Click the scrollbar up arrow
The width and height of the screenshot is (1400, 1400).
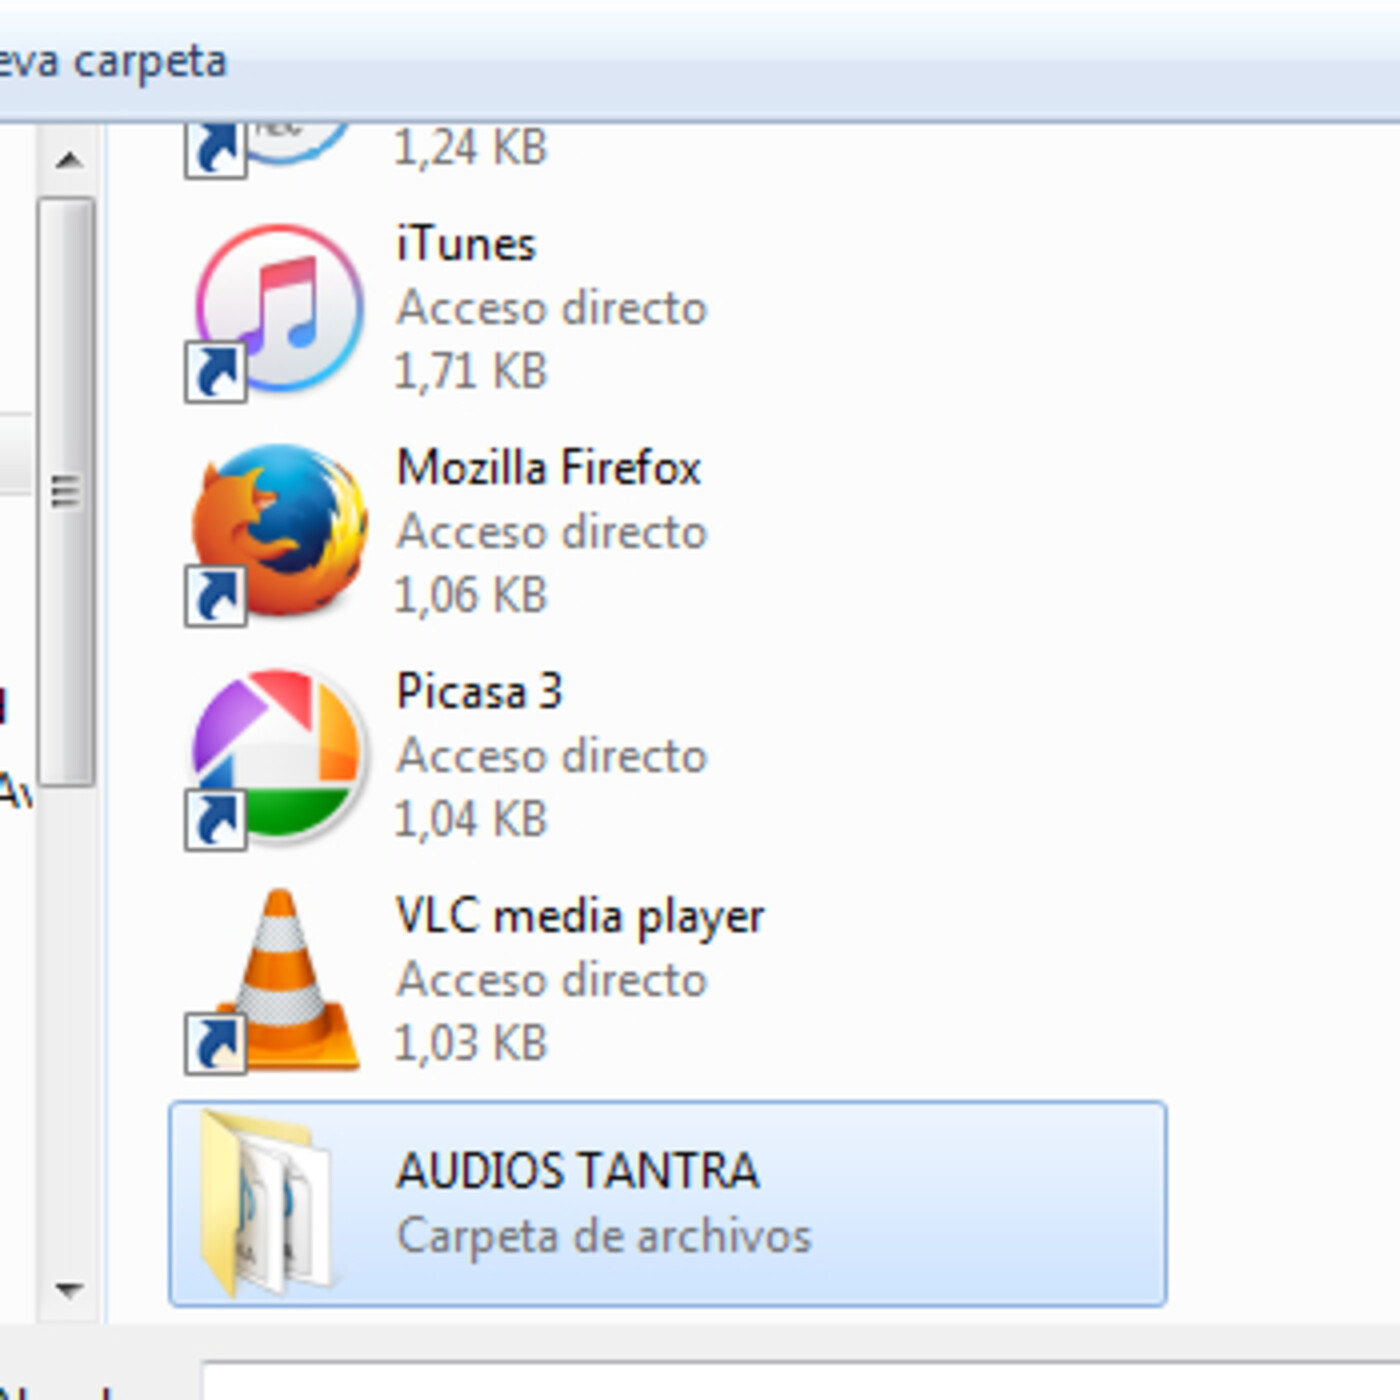tap(68, 160)
